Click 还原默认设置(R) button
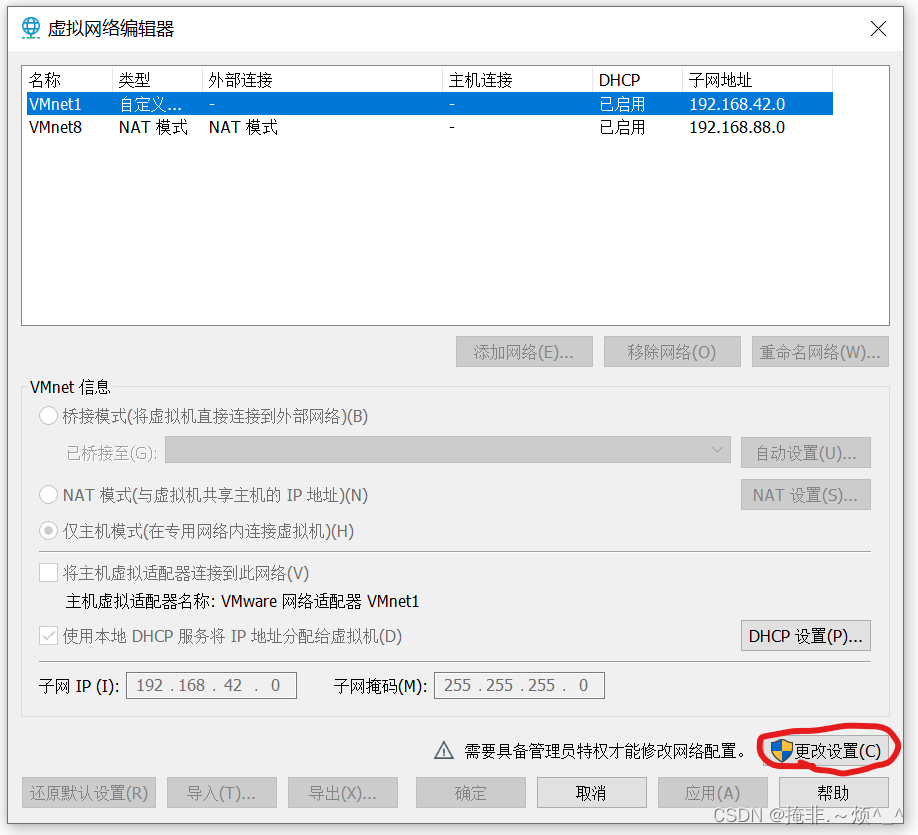The height and width of the screenshot is (835, 918). pyautogui.click(x=89, y=793)
